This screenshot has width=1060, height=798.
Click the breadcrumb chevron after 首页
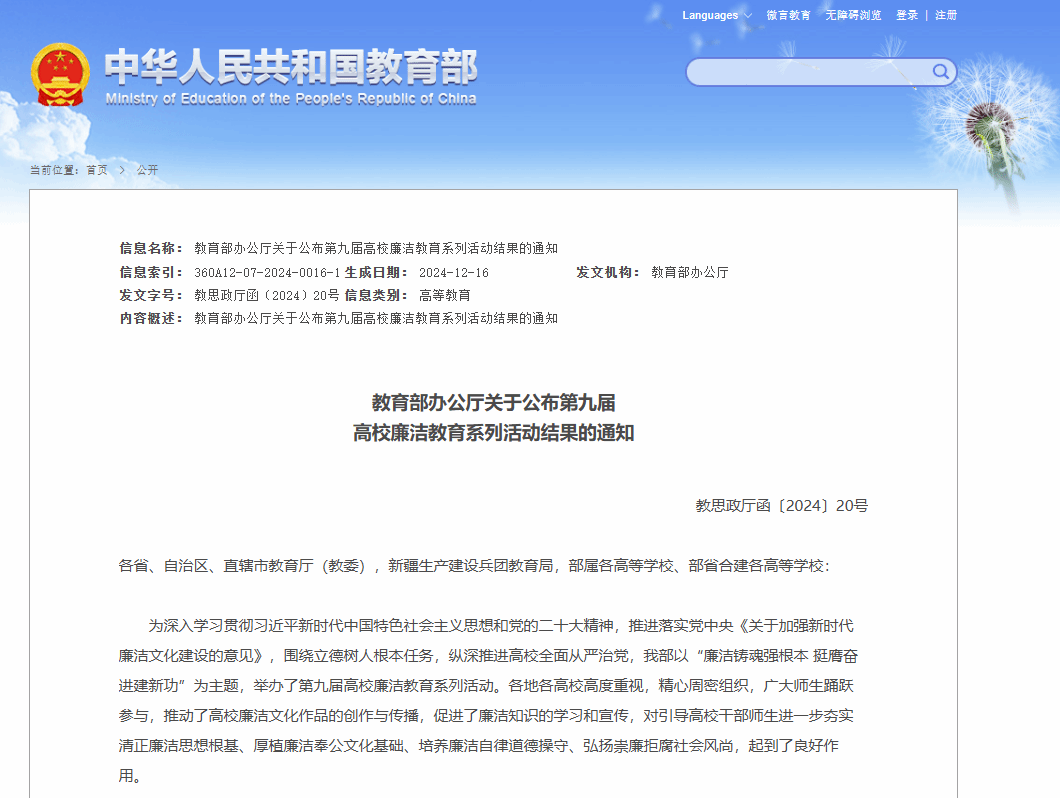[x=122, y=170]
